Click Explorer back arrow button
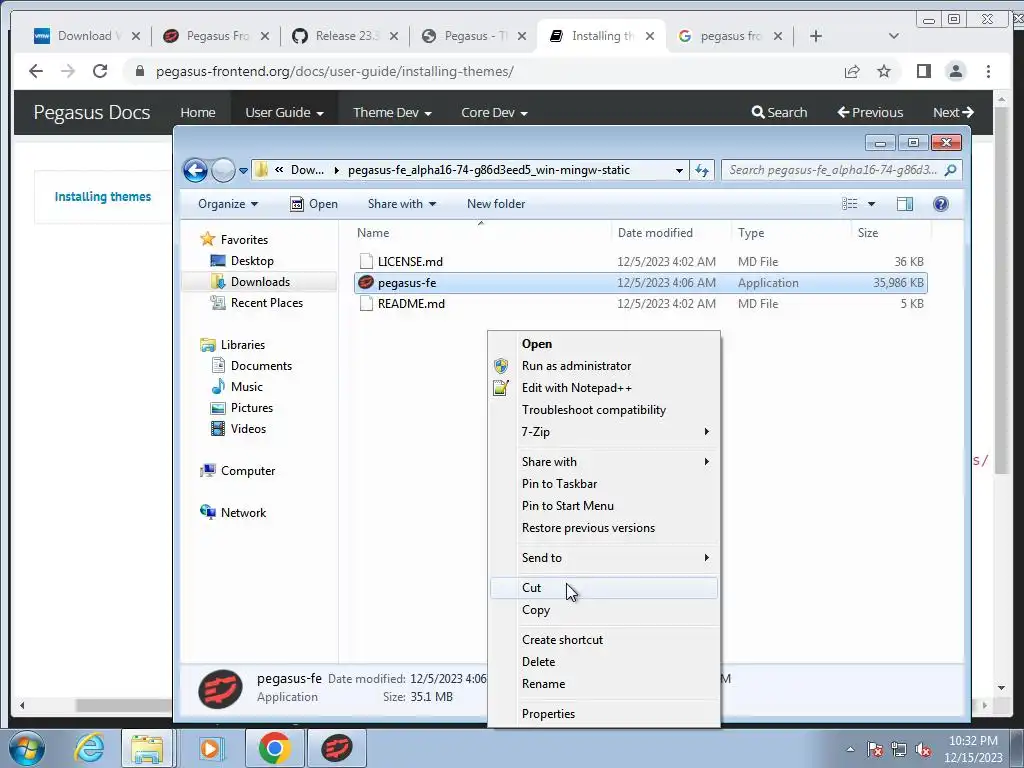Viewport: 1024px width, 768px height. point(195,170)
